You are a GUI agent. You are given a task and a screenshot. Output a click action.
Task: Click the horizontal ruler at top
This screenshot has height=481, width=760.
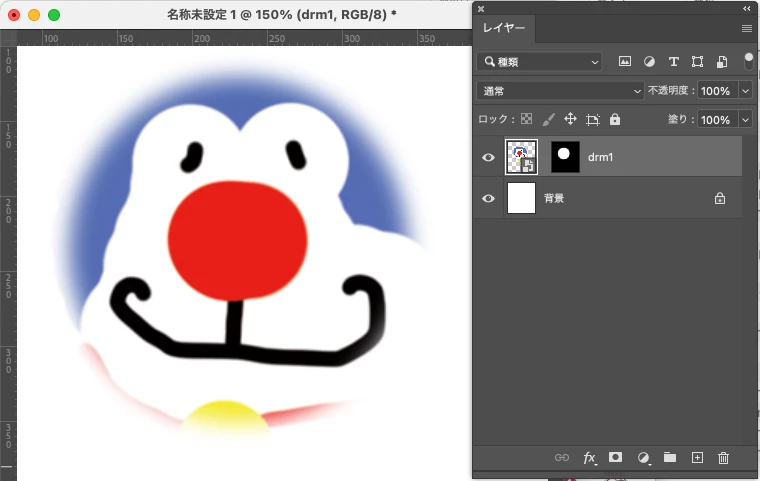[244, 38]
